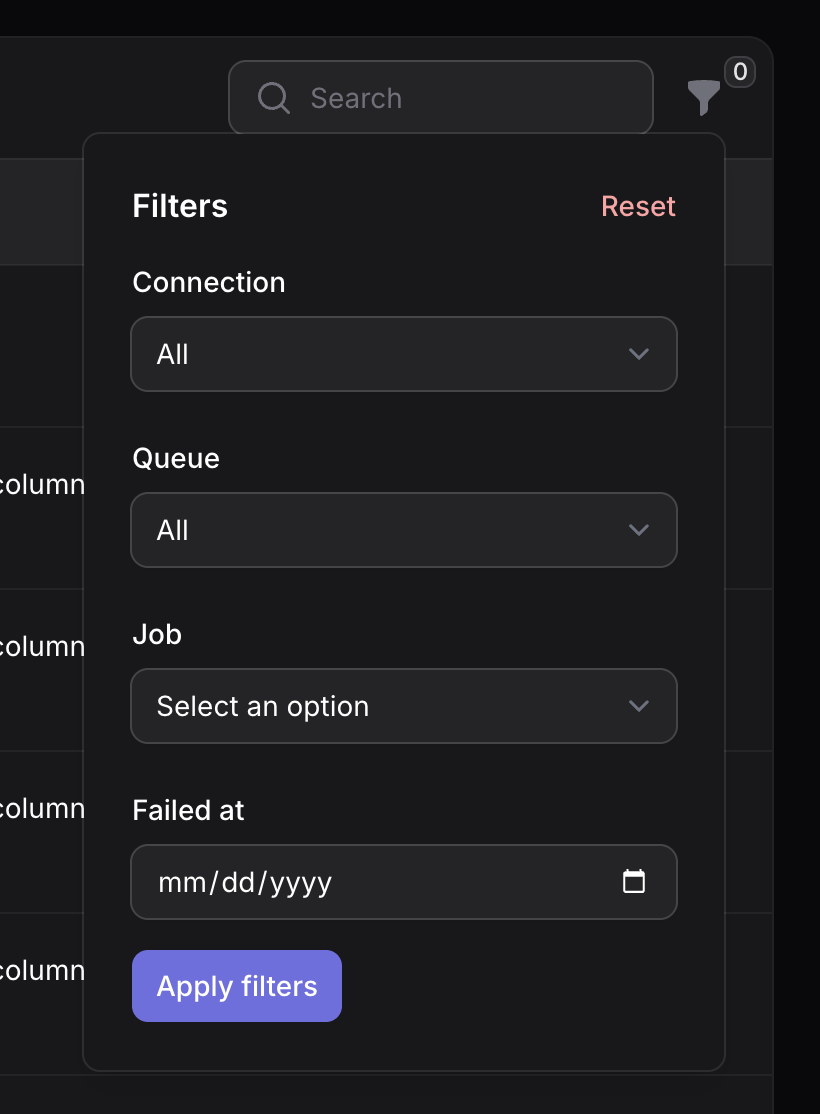Click the filter funnel icon
Viewport: 820px width, 1114px height.
tap(704, 98)
